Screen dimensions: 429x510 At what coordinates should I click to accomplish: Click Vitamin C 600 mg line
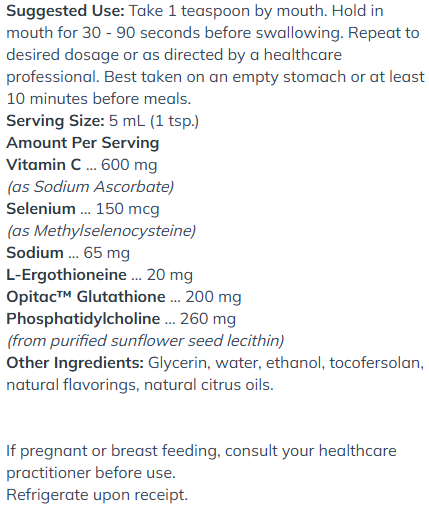coord(82,165)
